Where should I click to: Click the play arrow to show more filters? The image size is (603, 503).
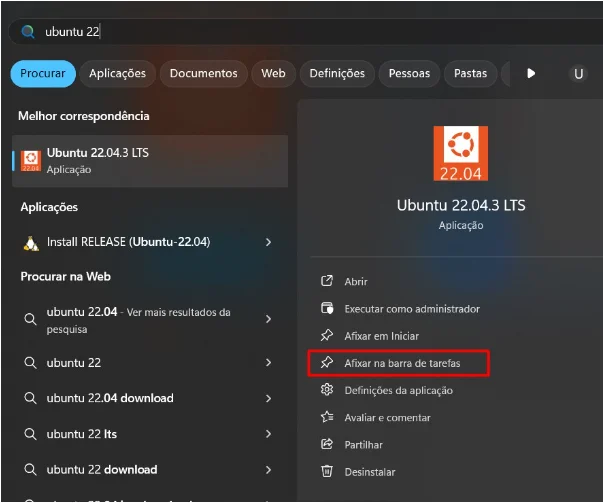coord(531,73)
